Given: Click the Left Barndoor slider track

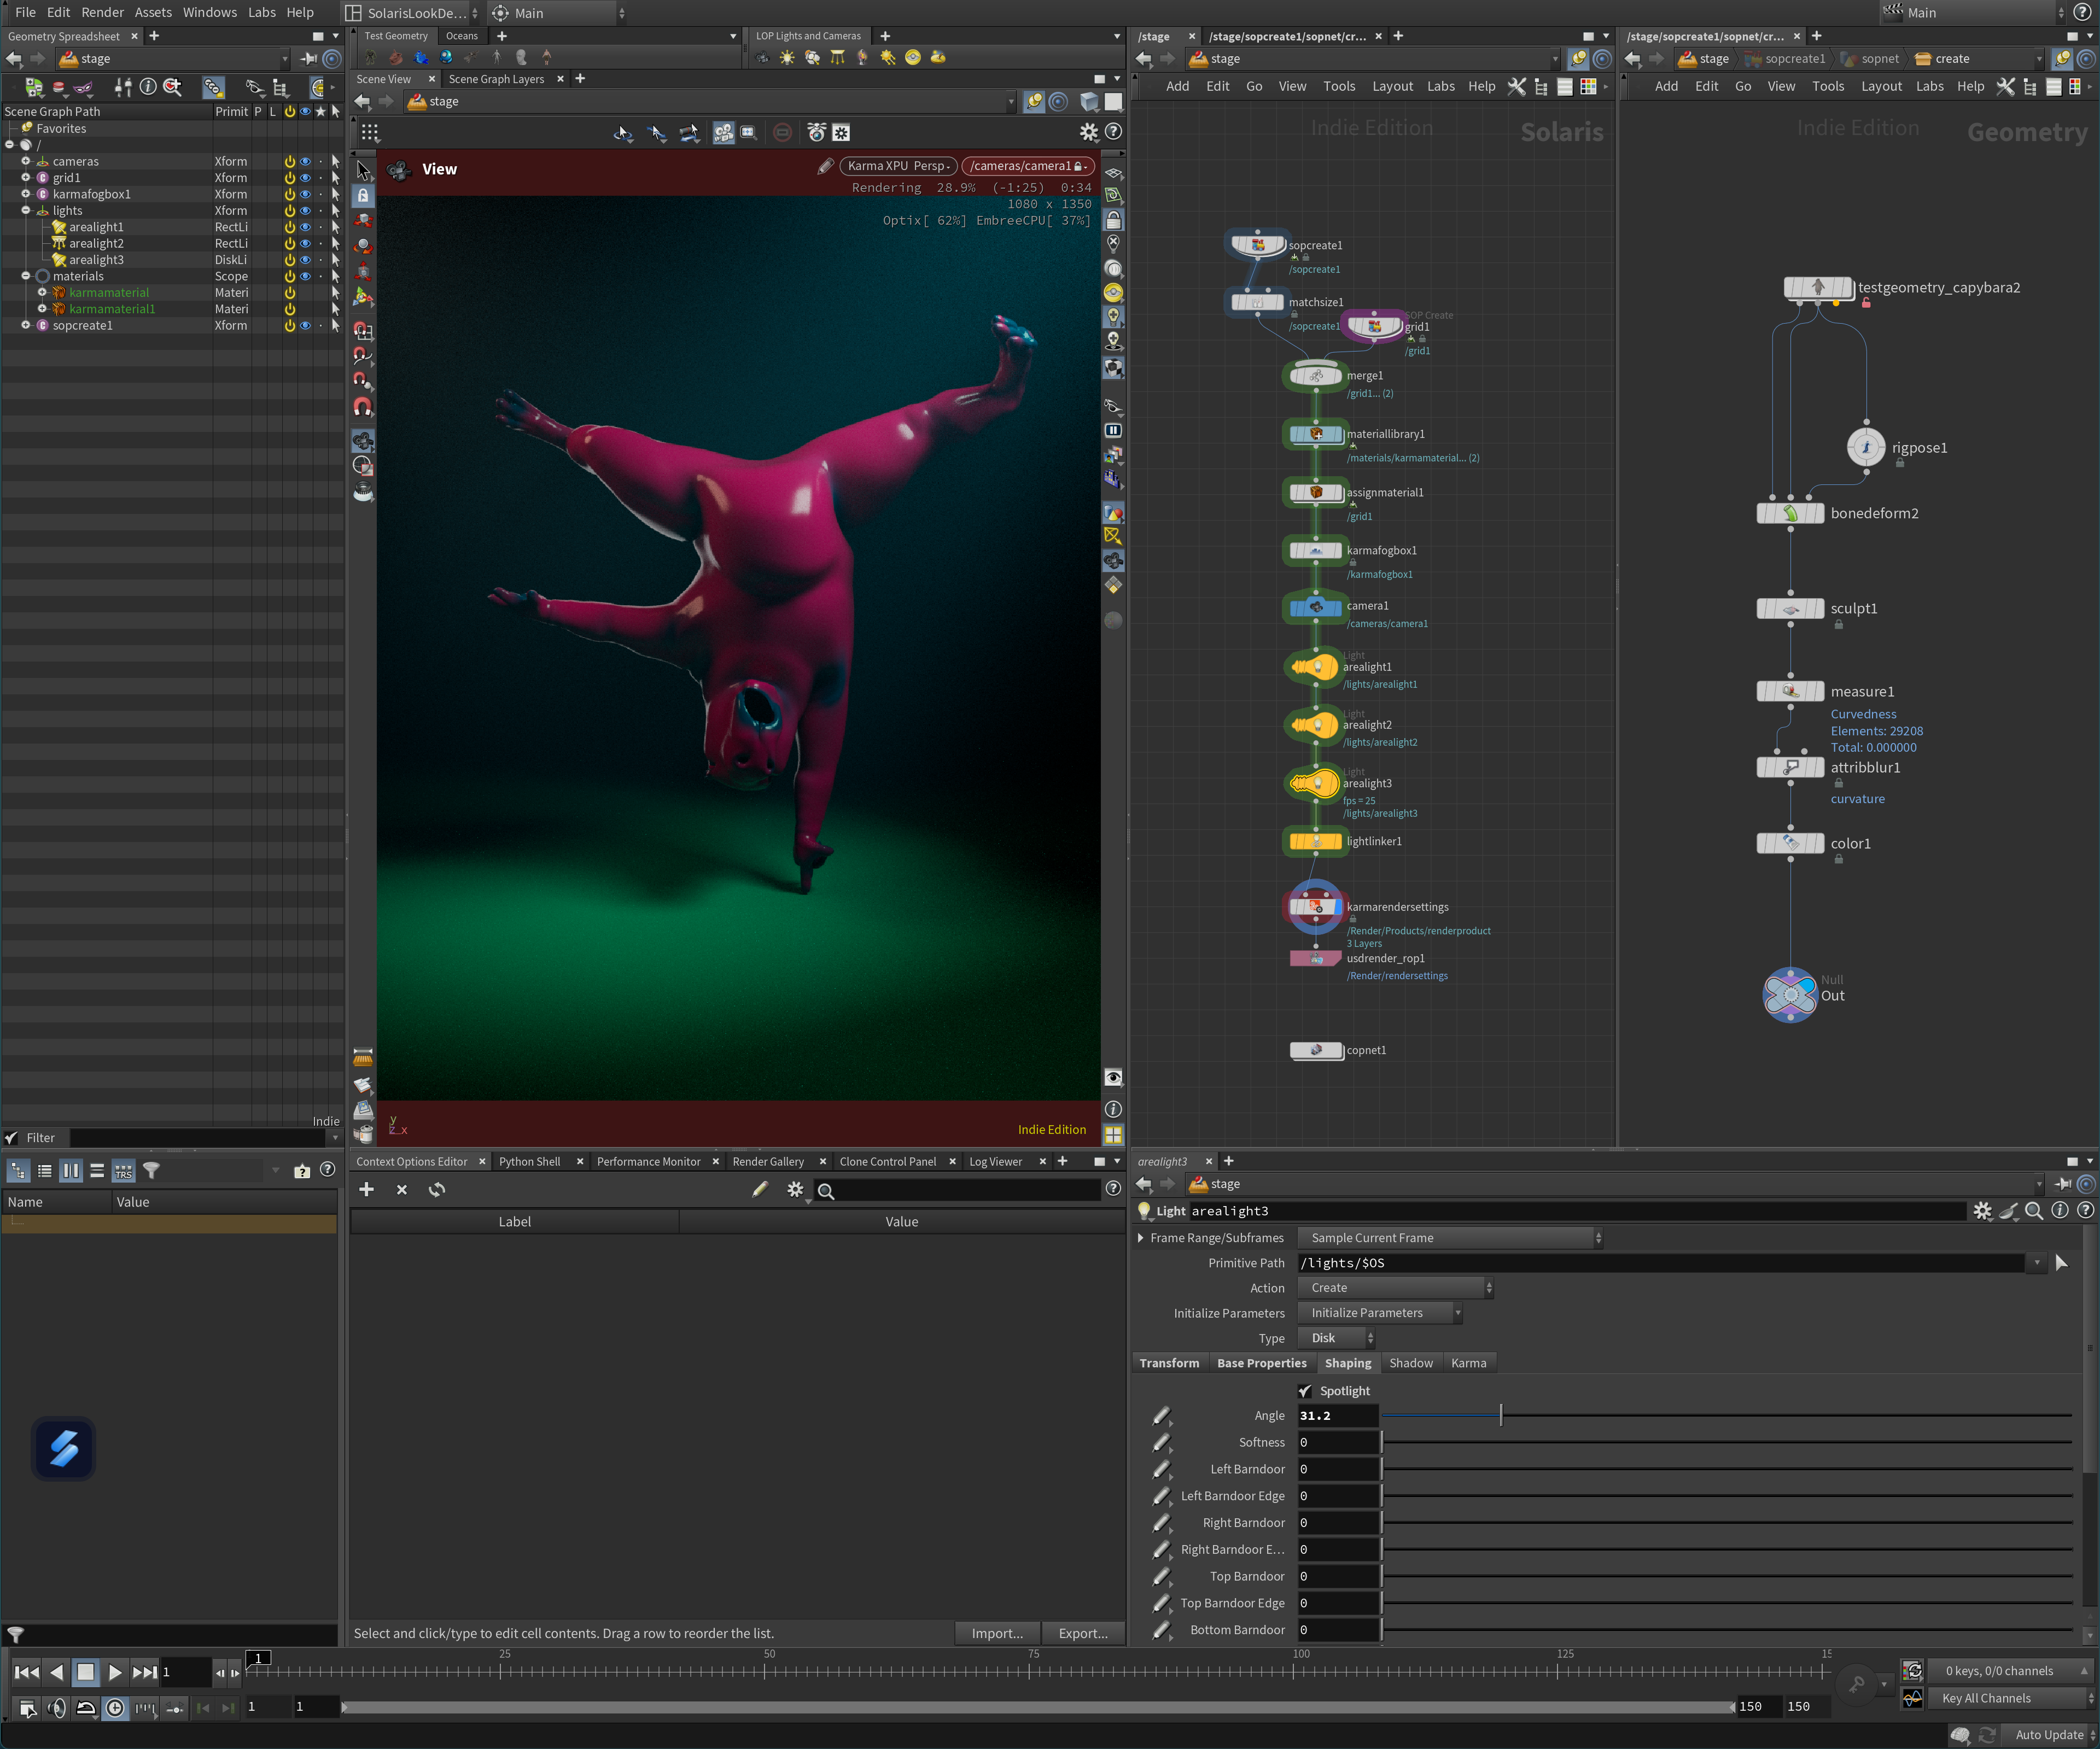Looking at the screenshot, I should 1727,1469.
